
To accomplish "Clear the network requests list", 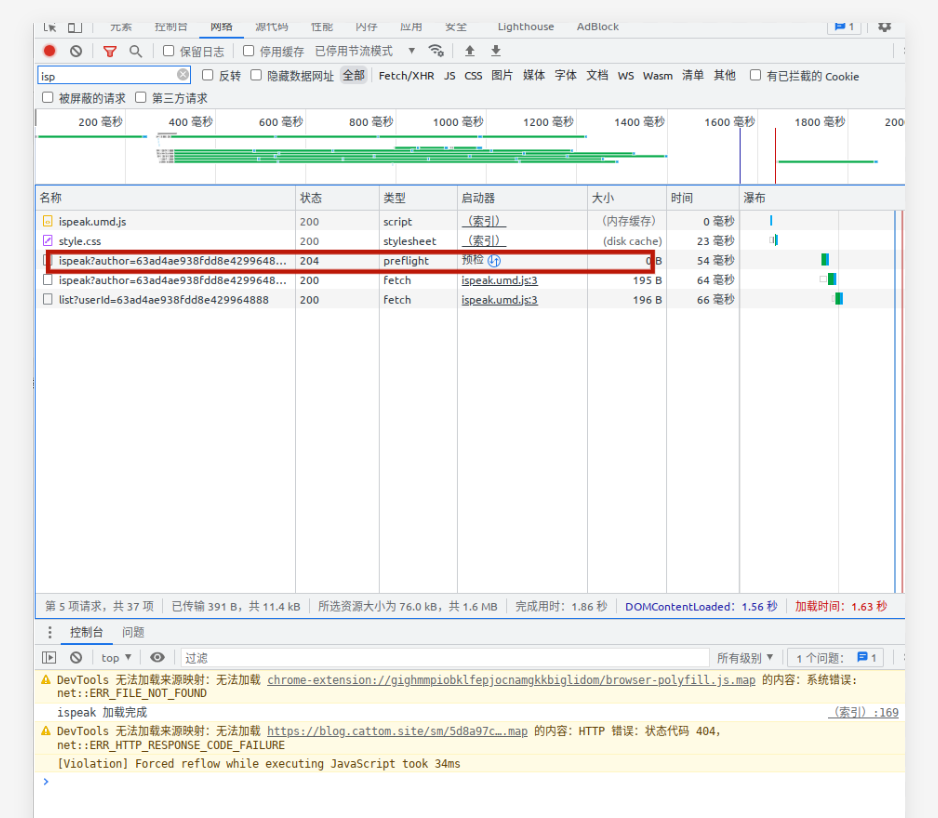I will (76, 50).
